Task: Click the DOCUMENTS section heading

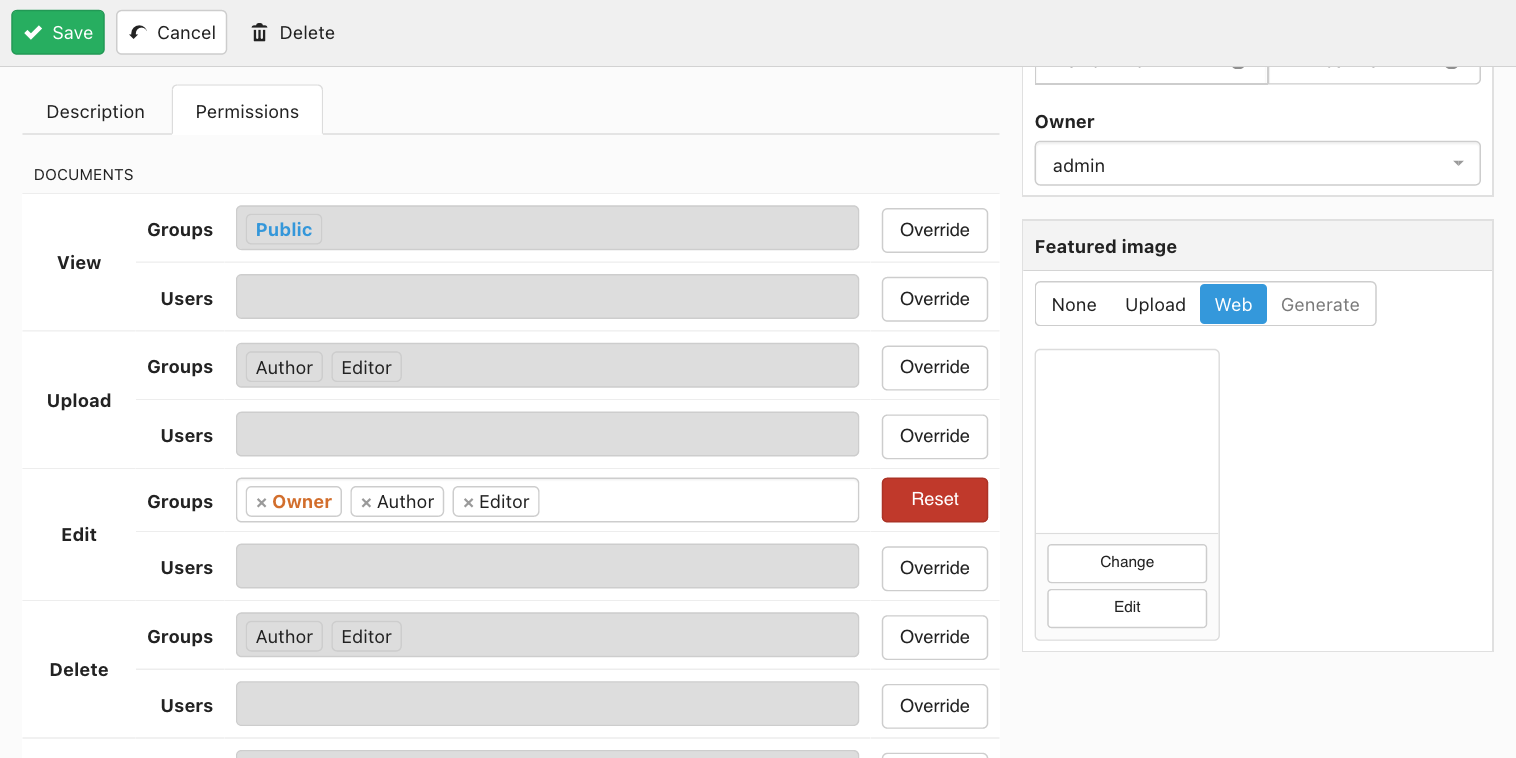Action: pos(84,175)
